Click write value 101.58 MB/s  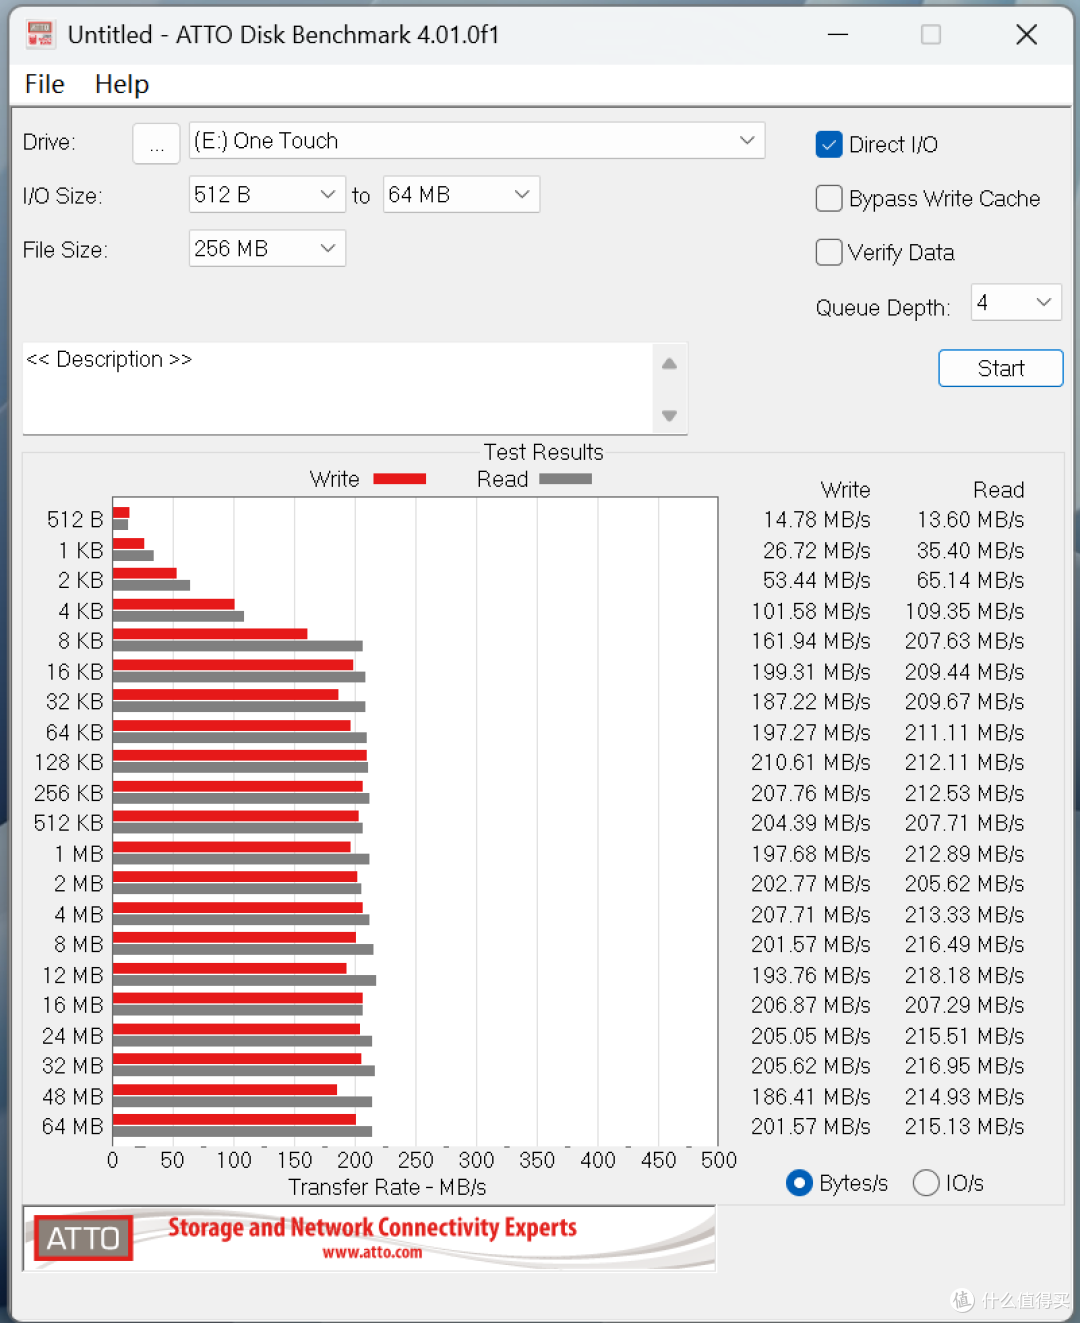[x=811, y=611]
